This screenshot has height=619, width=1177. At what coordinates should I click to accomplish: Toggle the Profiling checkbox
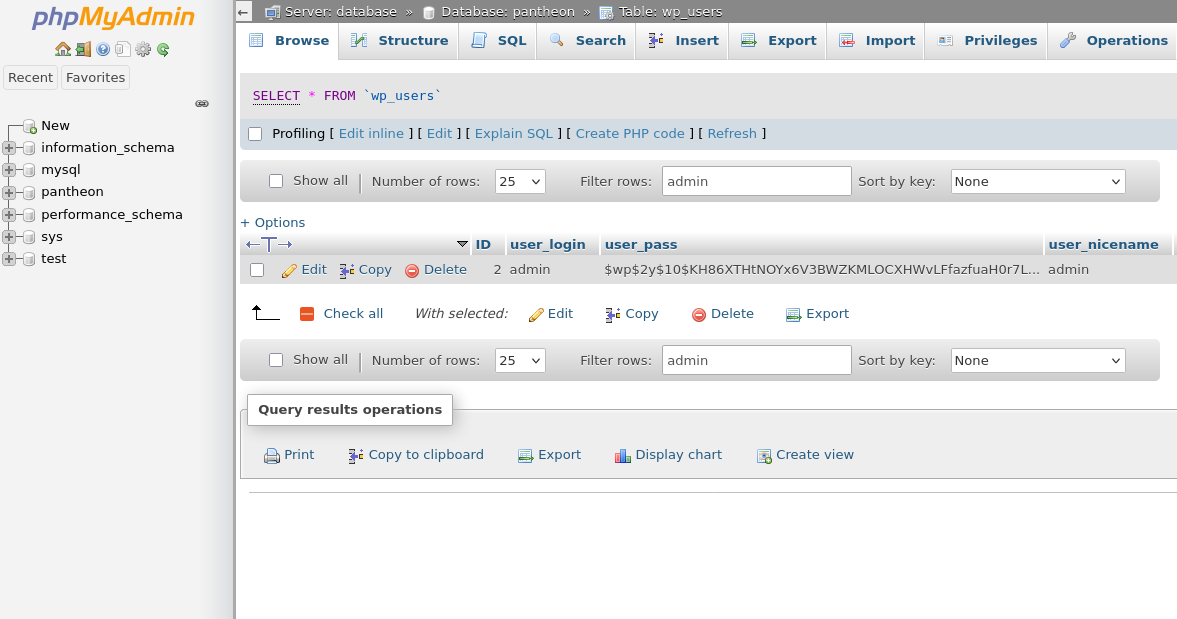point(255,134)
